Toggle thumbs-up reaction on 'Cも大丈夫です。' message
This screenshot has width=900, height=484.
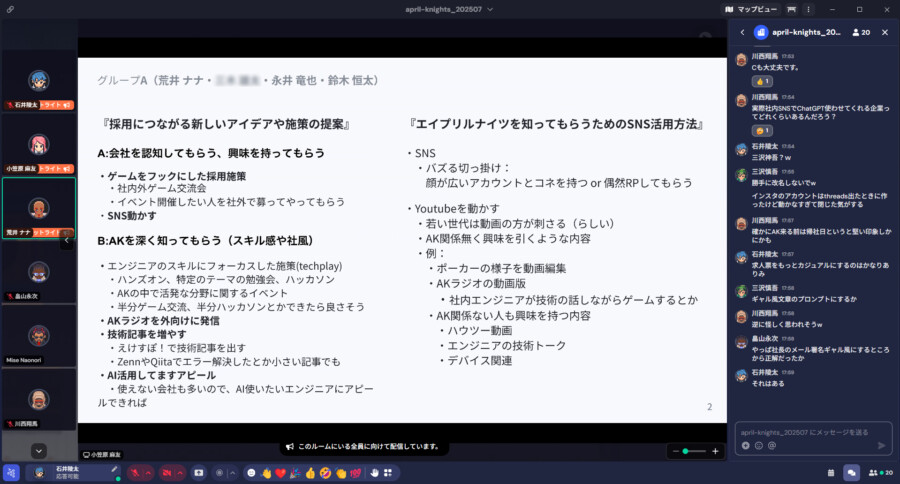[x=762, y=81]
